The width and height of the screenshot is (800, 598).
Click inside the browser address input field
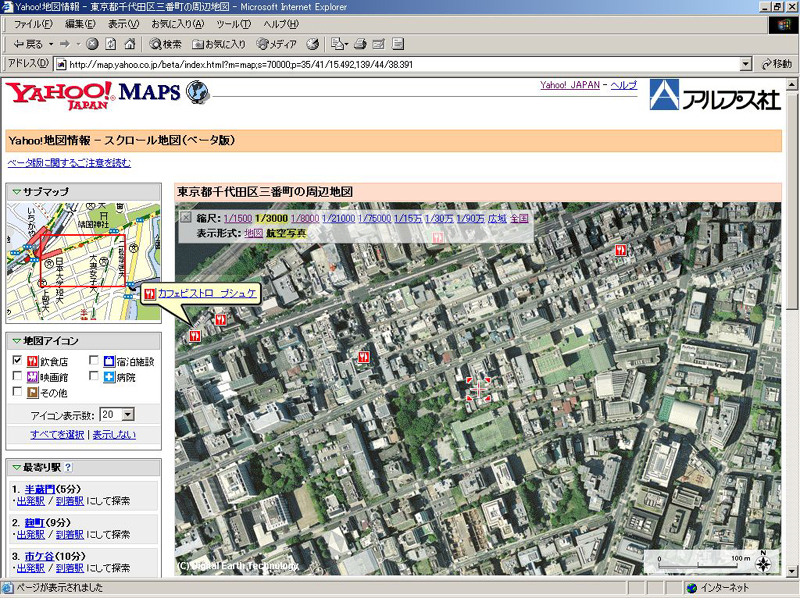click(400, 64)
